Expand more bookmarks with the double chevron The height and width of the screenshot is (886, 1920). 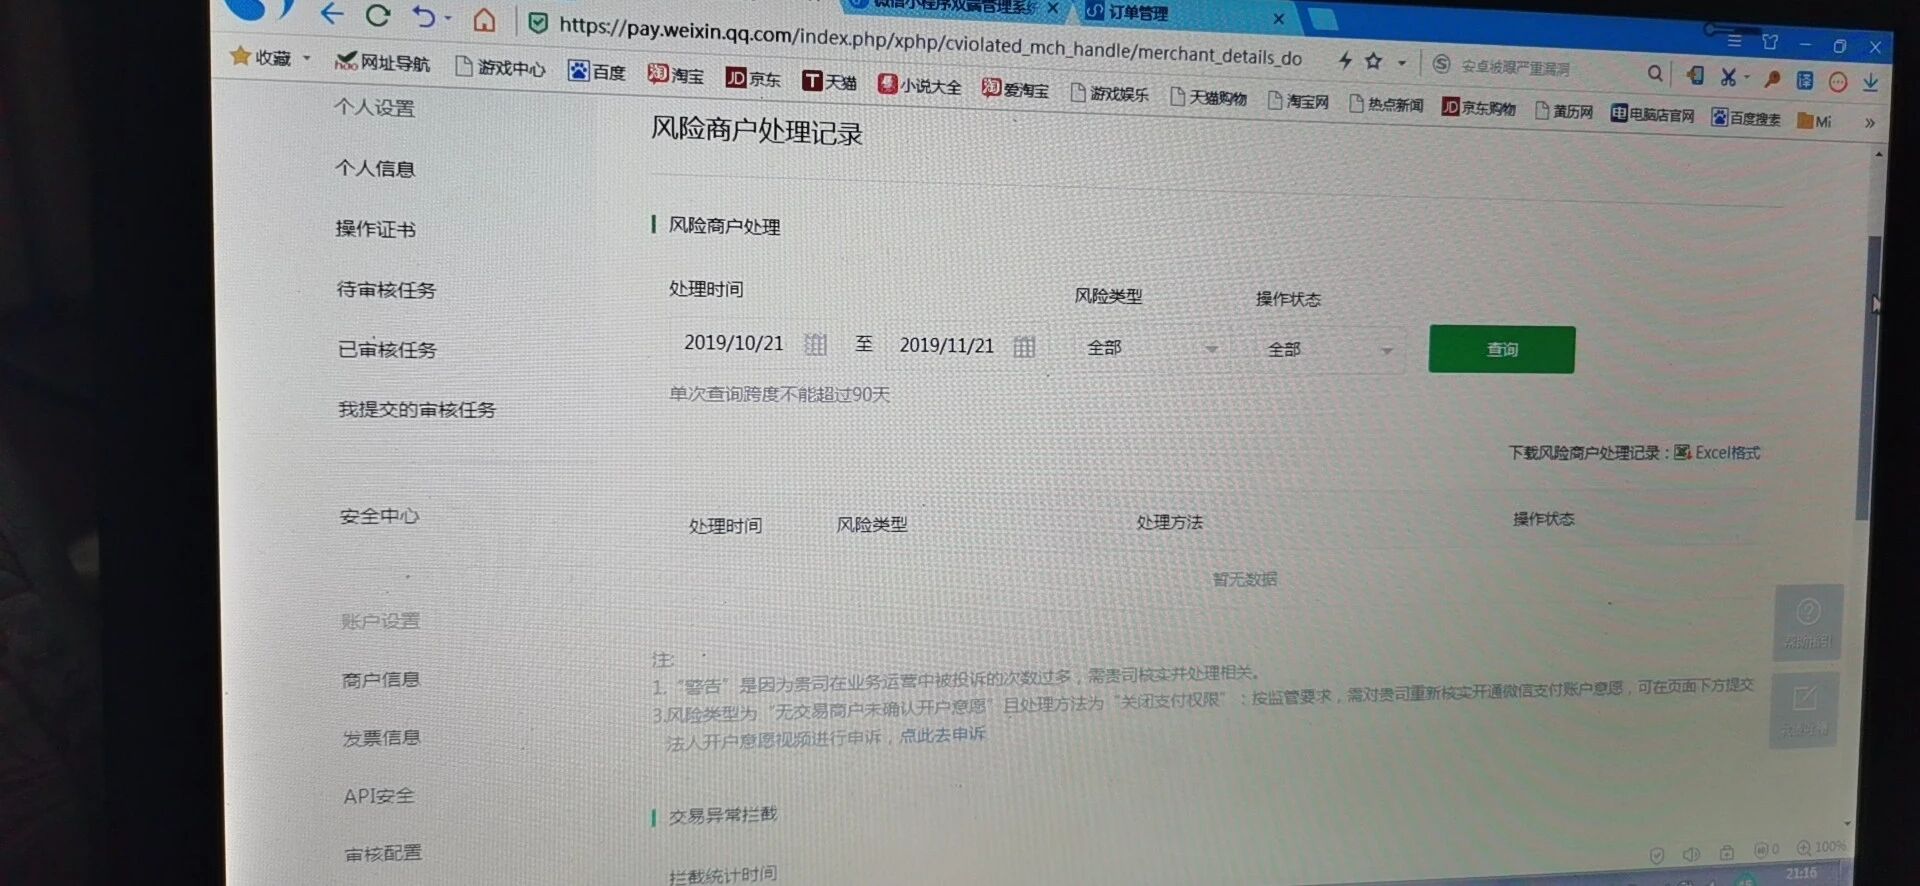[x=1869, y=123]
